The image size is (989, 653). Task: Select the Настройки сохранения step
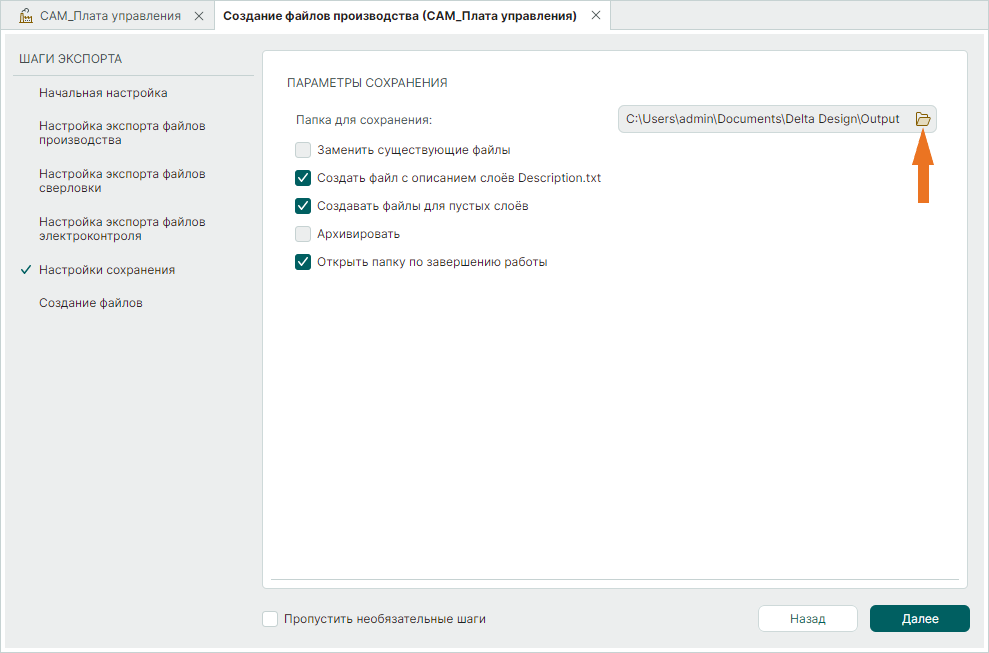coord(107,270)
